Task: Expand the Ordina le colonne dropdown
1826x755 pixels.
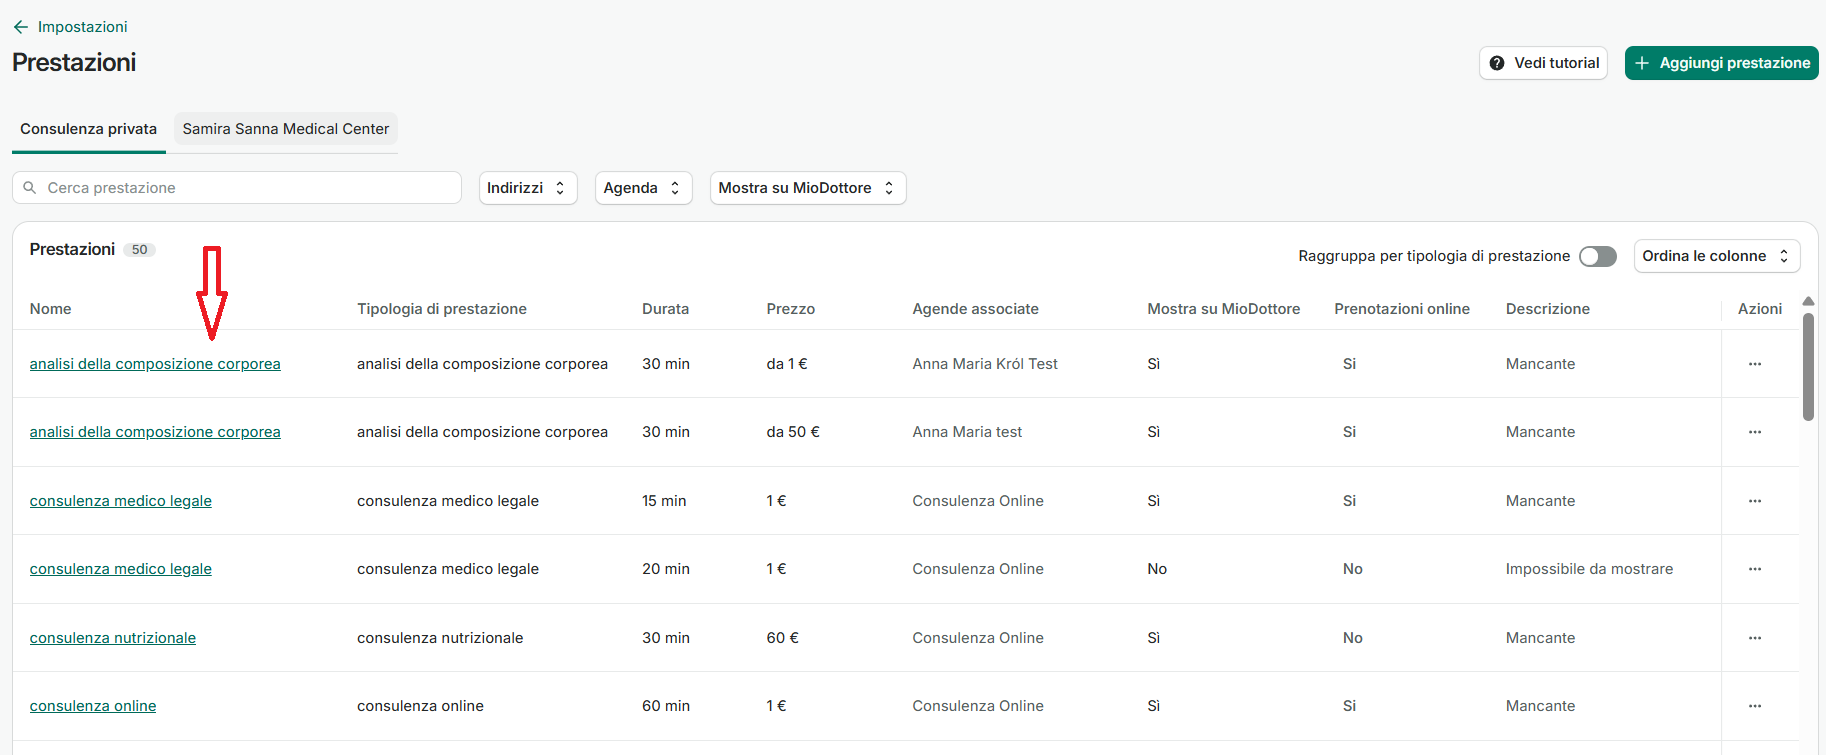Action: tap(1717, 256)
